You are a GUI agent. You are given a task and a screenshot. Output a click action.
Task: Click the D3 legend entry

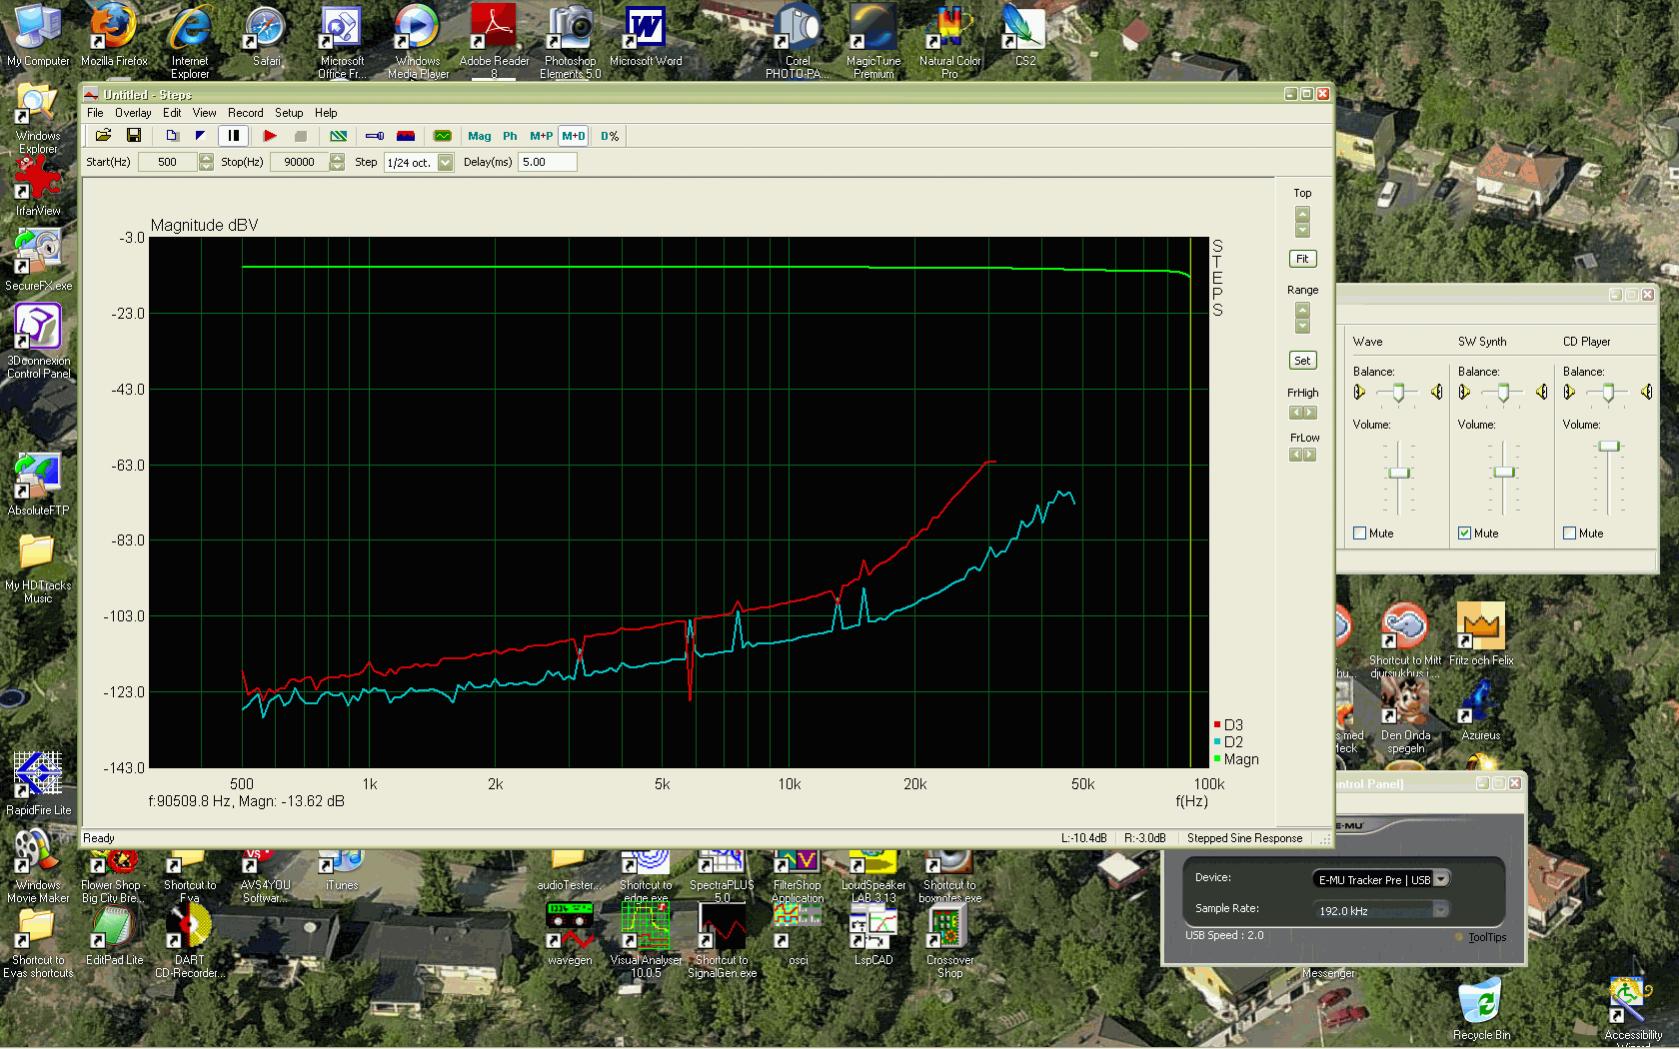(1229, 725)
